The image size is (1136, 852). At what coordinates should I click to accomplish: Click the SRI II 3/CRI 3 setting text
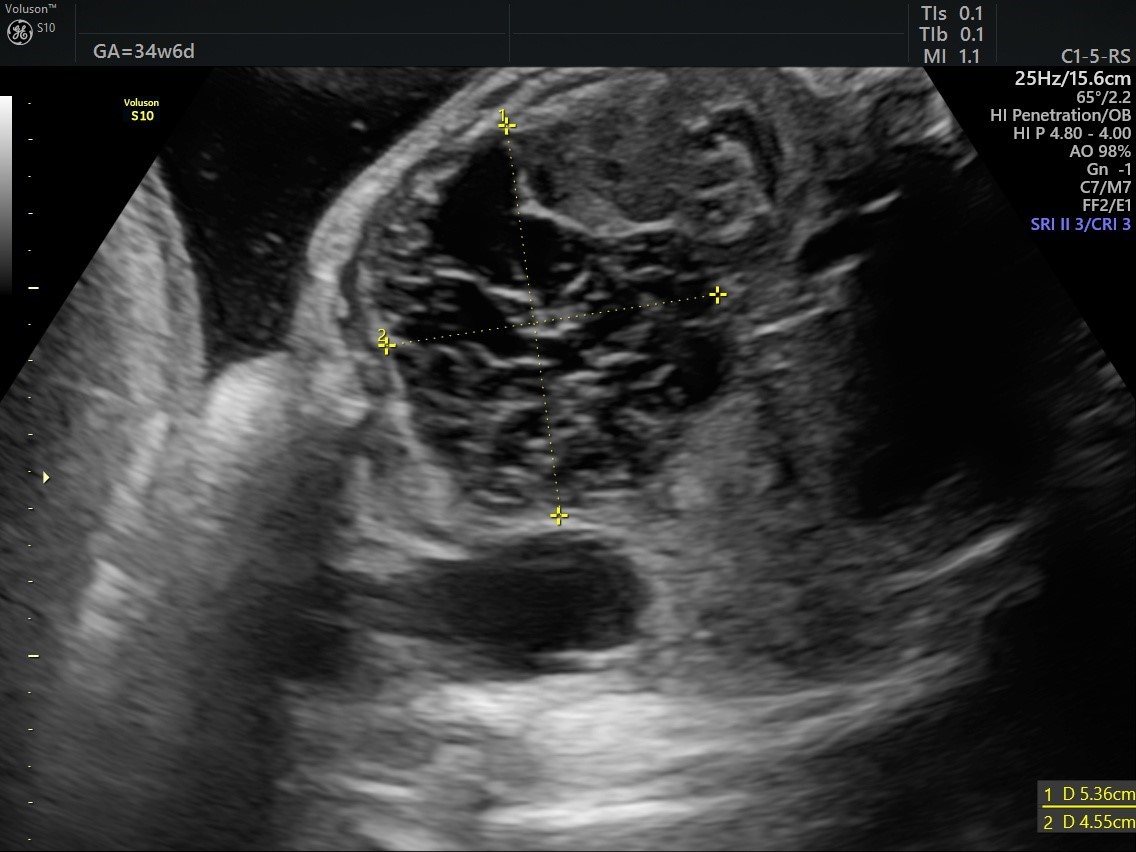[x=1081, y=225]
